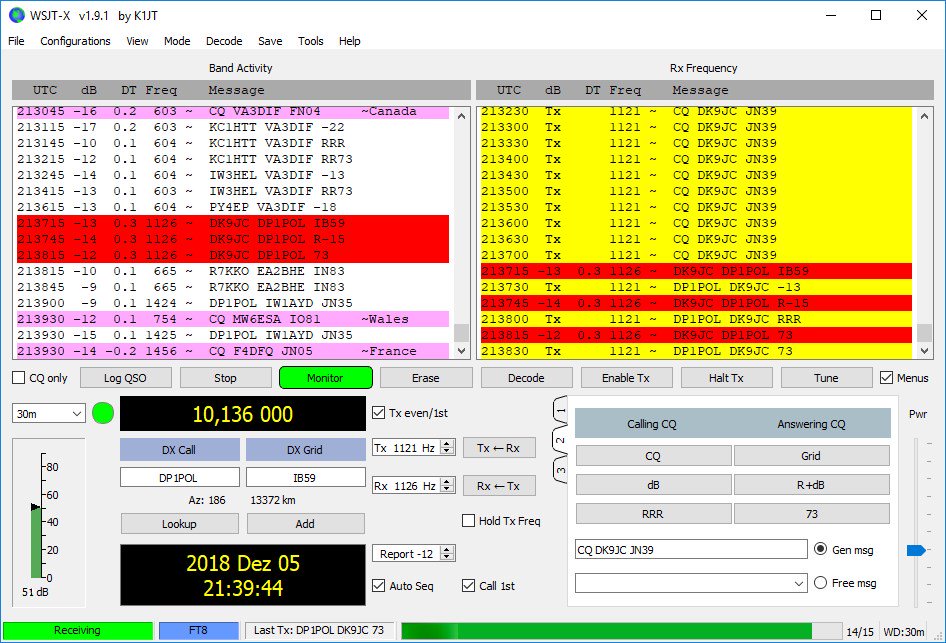This screenshot has height=643, width=946.
Task: Click the Add button
Action: coord(305,524)
